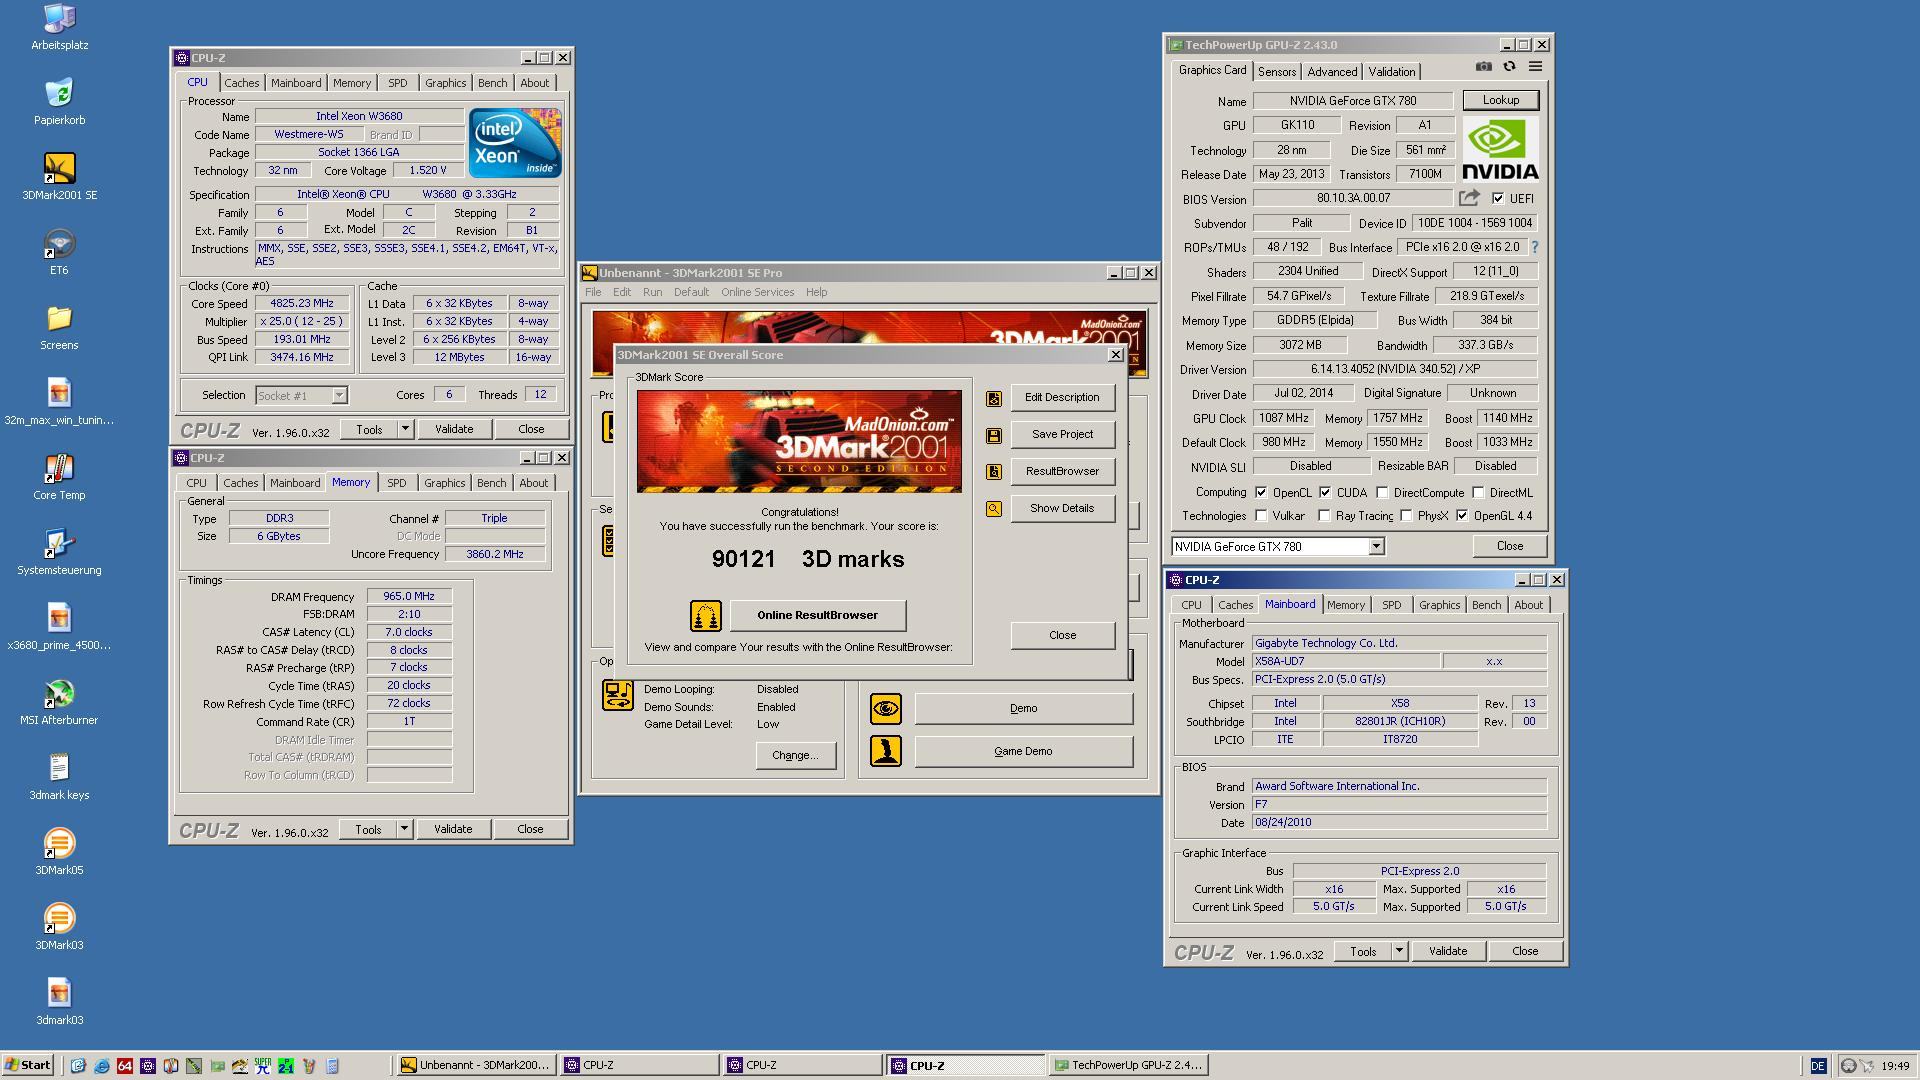
Task: Click the Bus Interface question mark icon
Action: point(1534,247)
